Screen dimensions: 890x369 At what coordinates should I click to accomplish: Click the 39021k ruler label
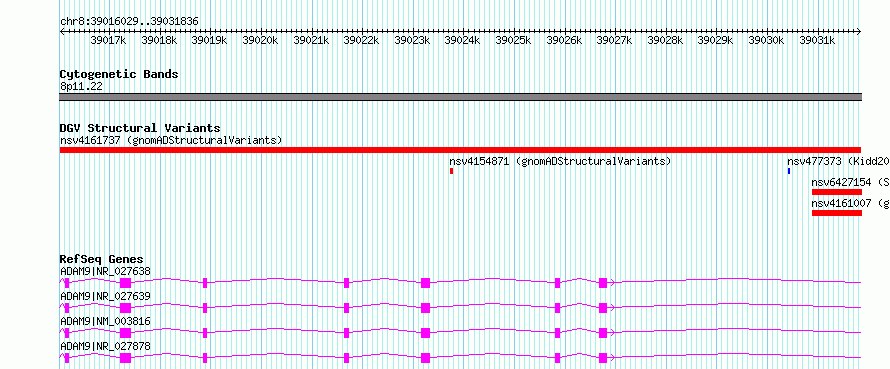coord(311,40)
